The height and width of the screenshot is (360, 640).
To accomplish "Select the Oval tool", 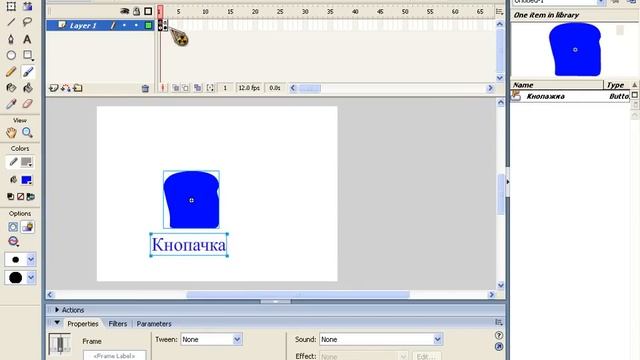I will click(11, 55).
